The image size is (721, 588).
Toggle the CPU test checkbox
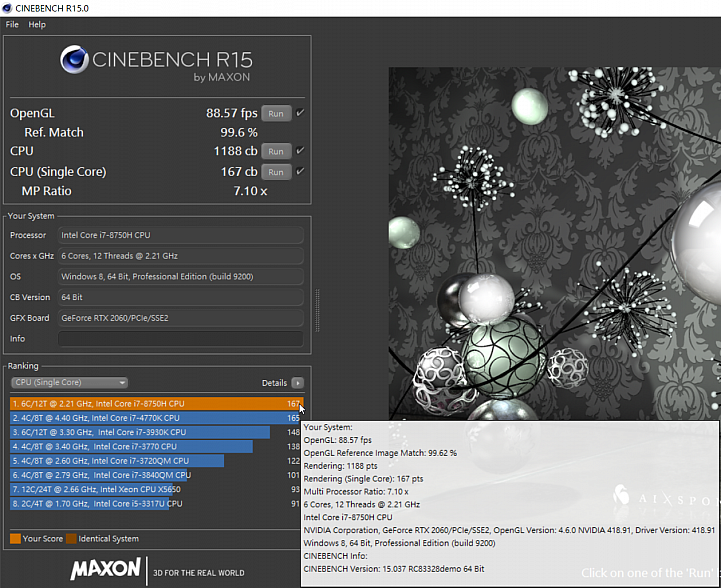coord(300,150)
